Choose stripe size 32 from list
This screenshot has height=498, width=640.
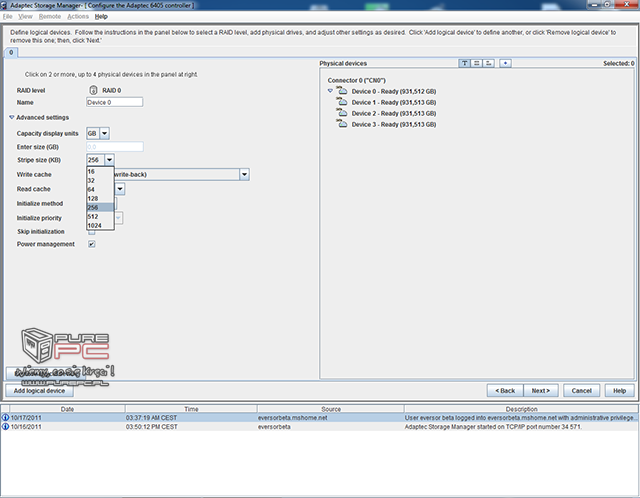tap(100, 180)
